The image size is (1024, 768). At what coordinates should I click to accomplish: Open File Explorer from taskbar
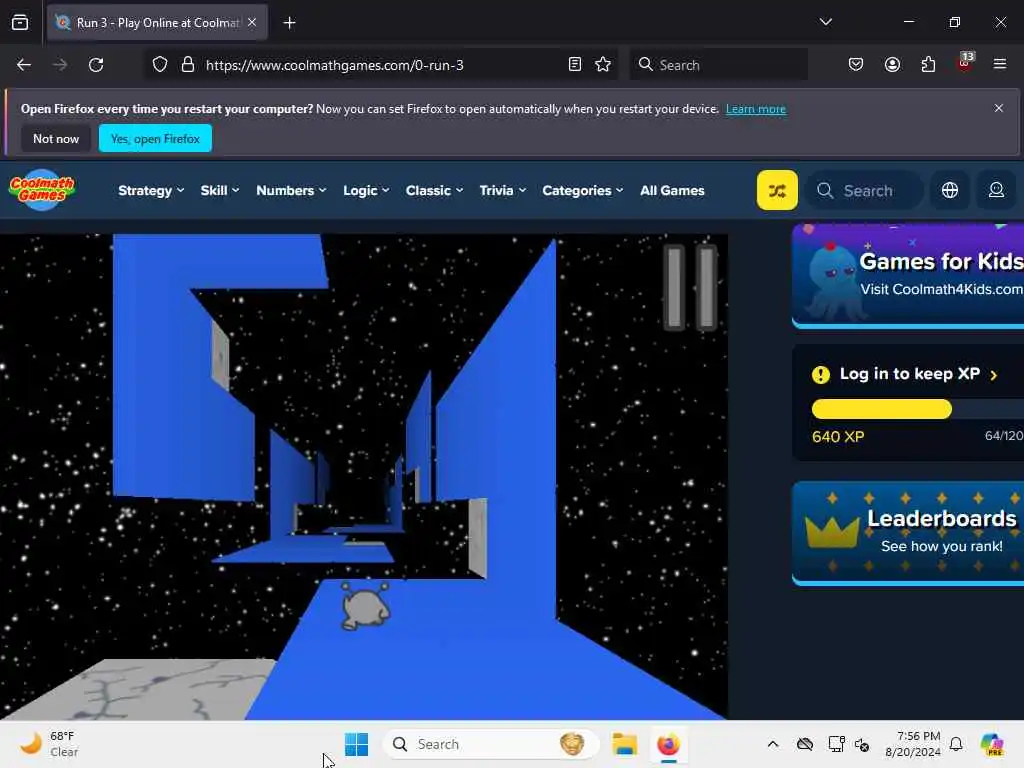coord(624,744)
